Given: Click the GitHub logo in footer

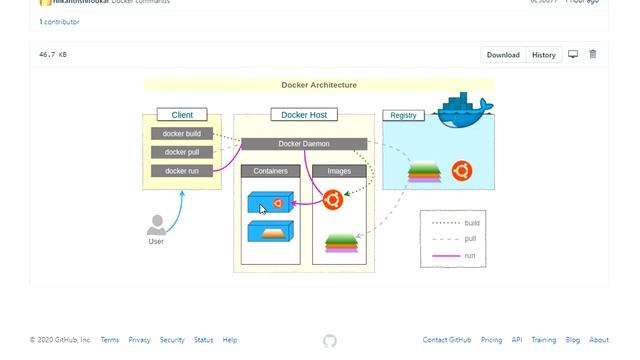Looking at the screenshot, I should 330,341.
